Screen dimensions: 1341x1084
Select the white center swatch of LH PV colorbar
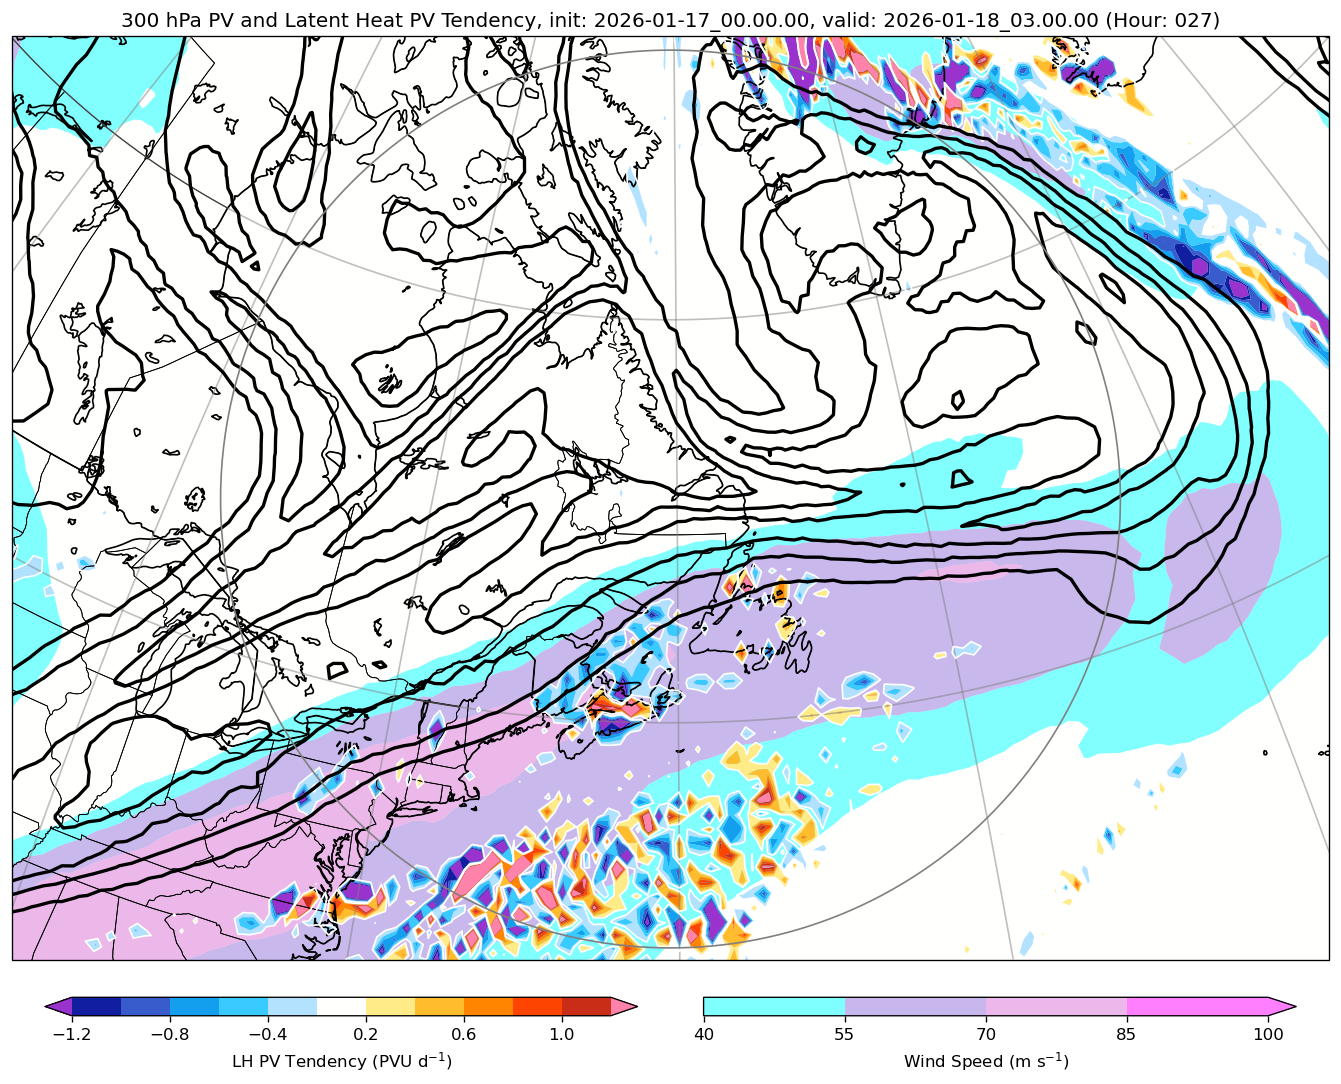341,1006
